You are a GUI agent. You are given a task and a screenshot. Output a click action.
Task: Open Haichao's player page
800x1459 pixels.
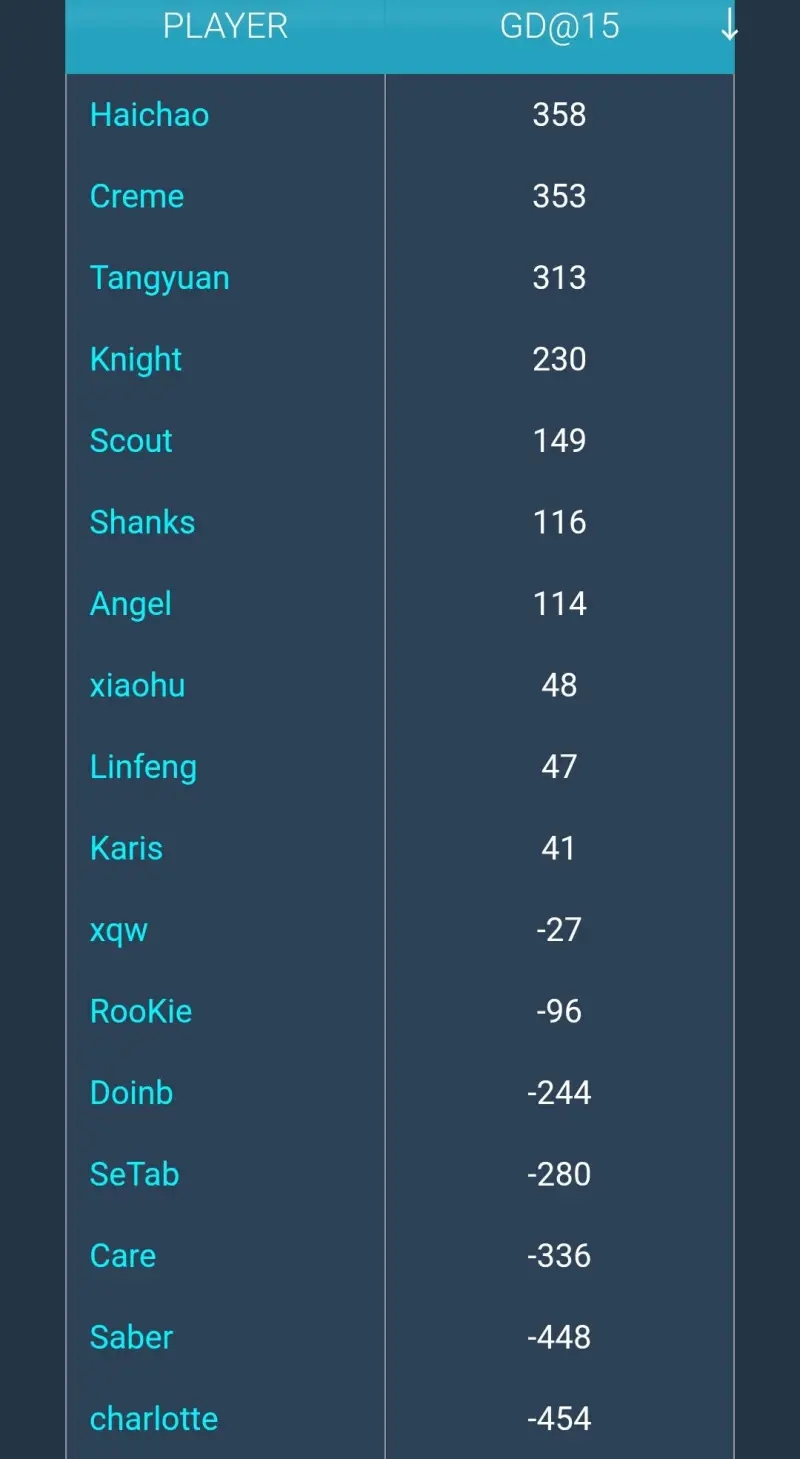click(x=149, y=115)
